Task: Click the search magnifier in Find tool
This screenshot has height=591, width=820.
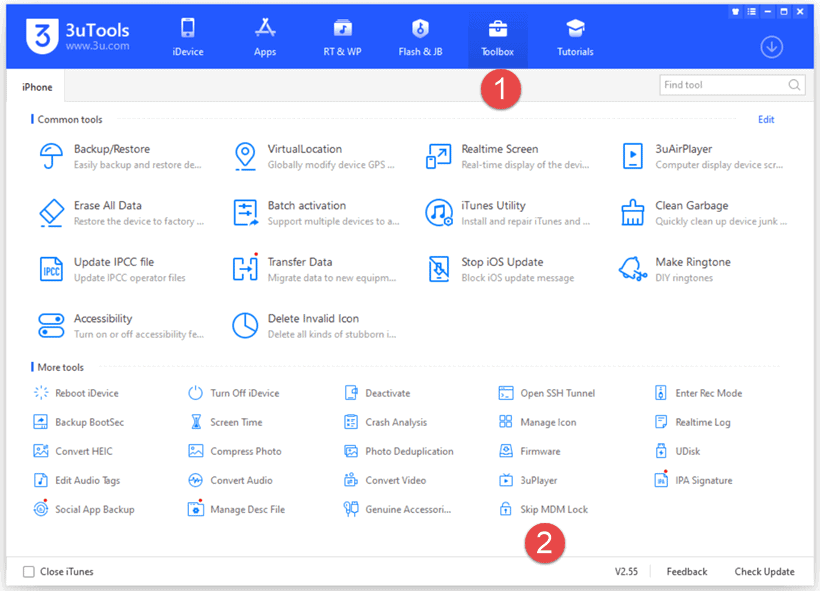Action: click(x=794, y=85)
